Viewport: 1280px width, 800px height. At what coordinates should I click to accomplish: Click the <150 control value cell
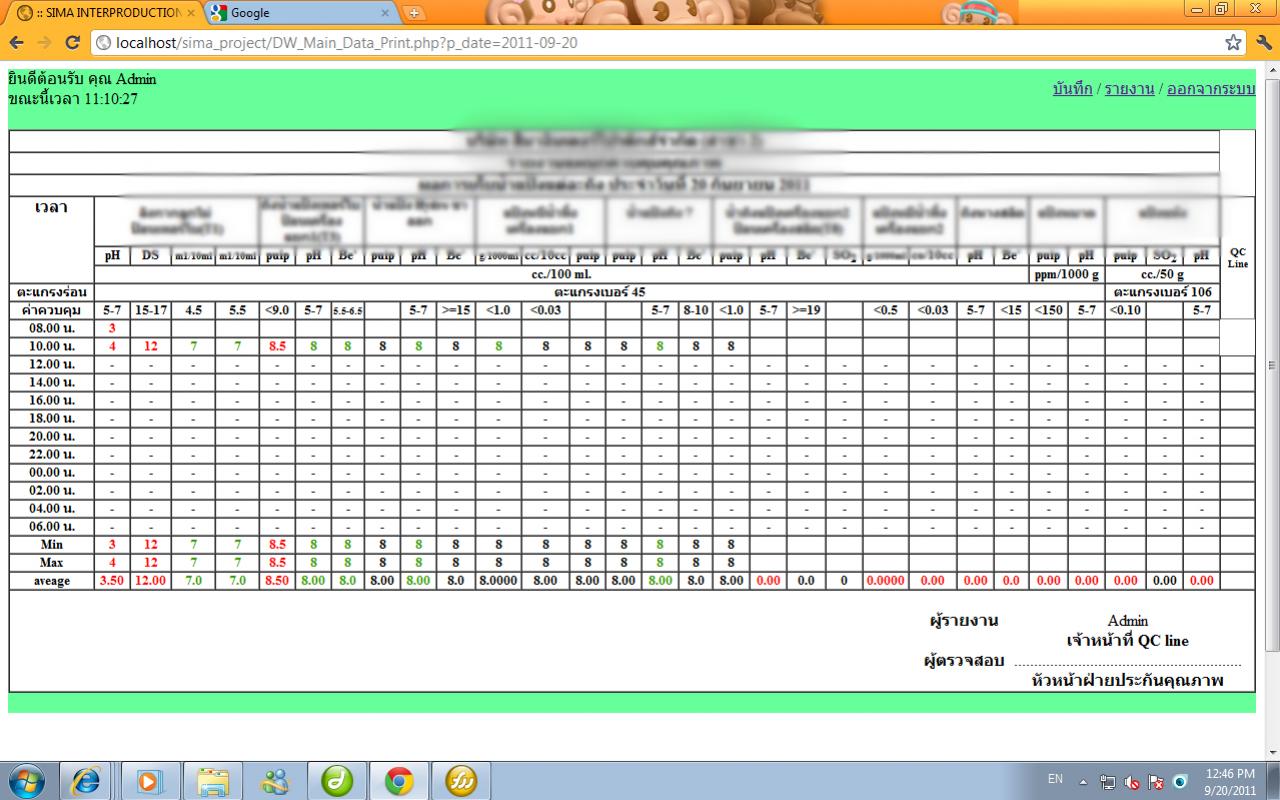pos(1048,310)
